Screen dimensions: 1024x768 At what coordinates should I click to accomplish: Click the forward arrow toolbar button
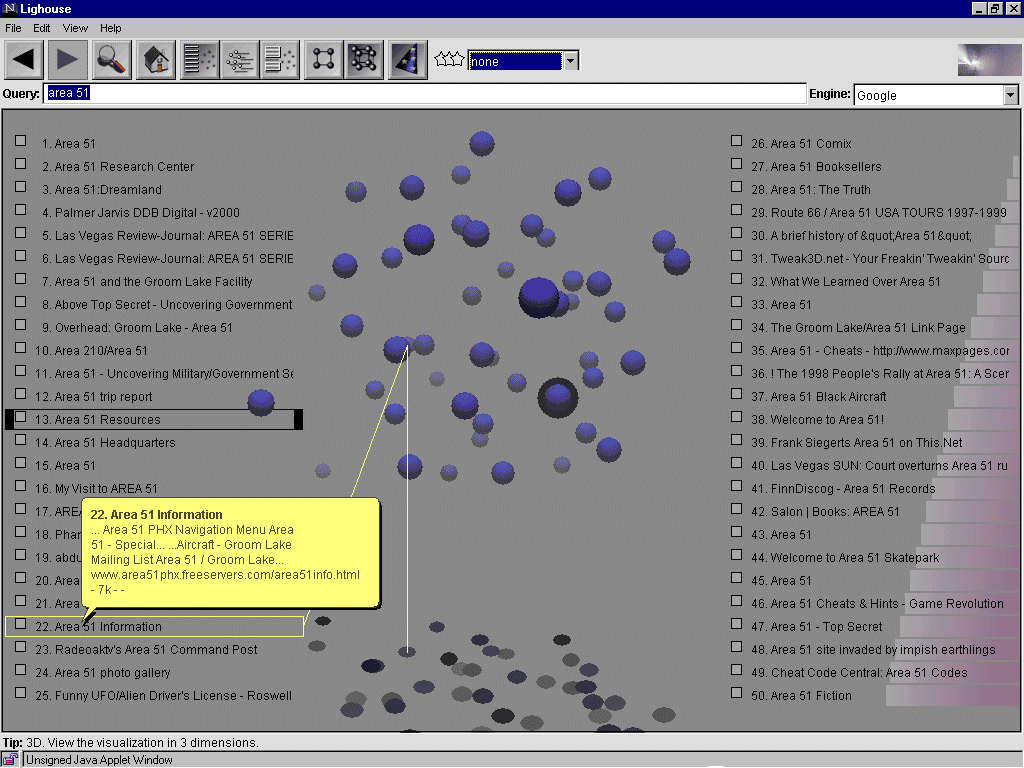tap(67, 60)
